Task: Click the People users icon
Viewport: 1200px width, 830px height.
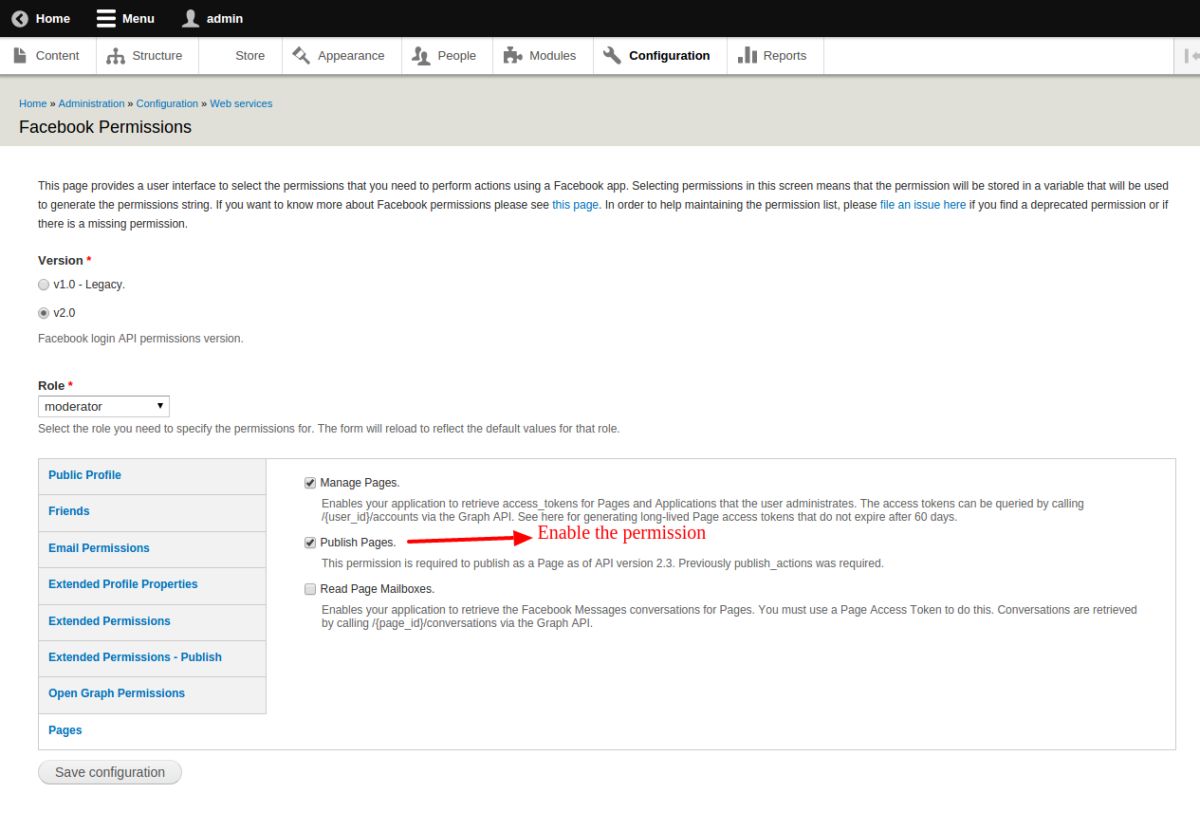Action: tap(421, 56)
